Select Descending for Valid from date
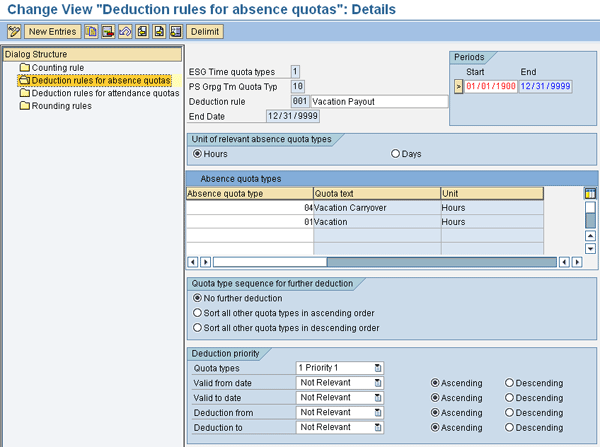Viewport: 600px width, 447px height. point(510,383)
